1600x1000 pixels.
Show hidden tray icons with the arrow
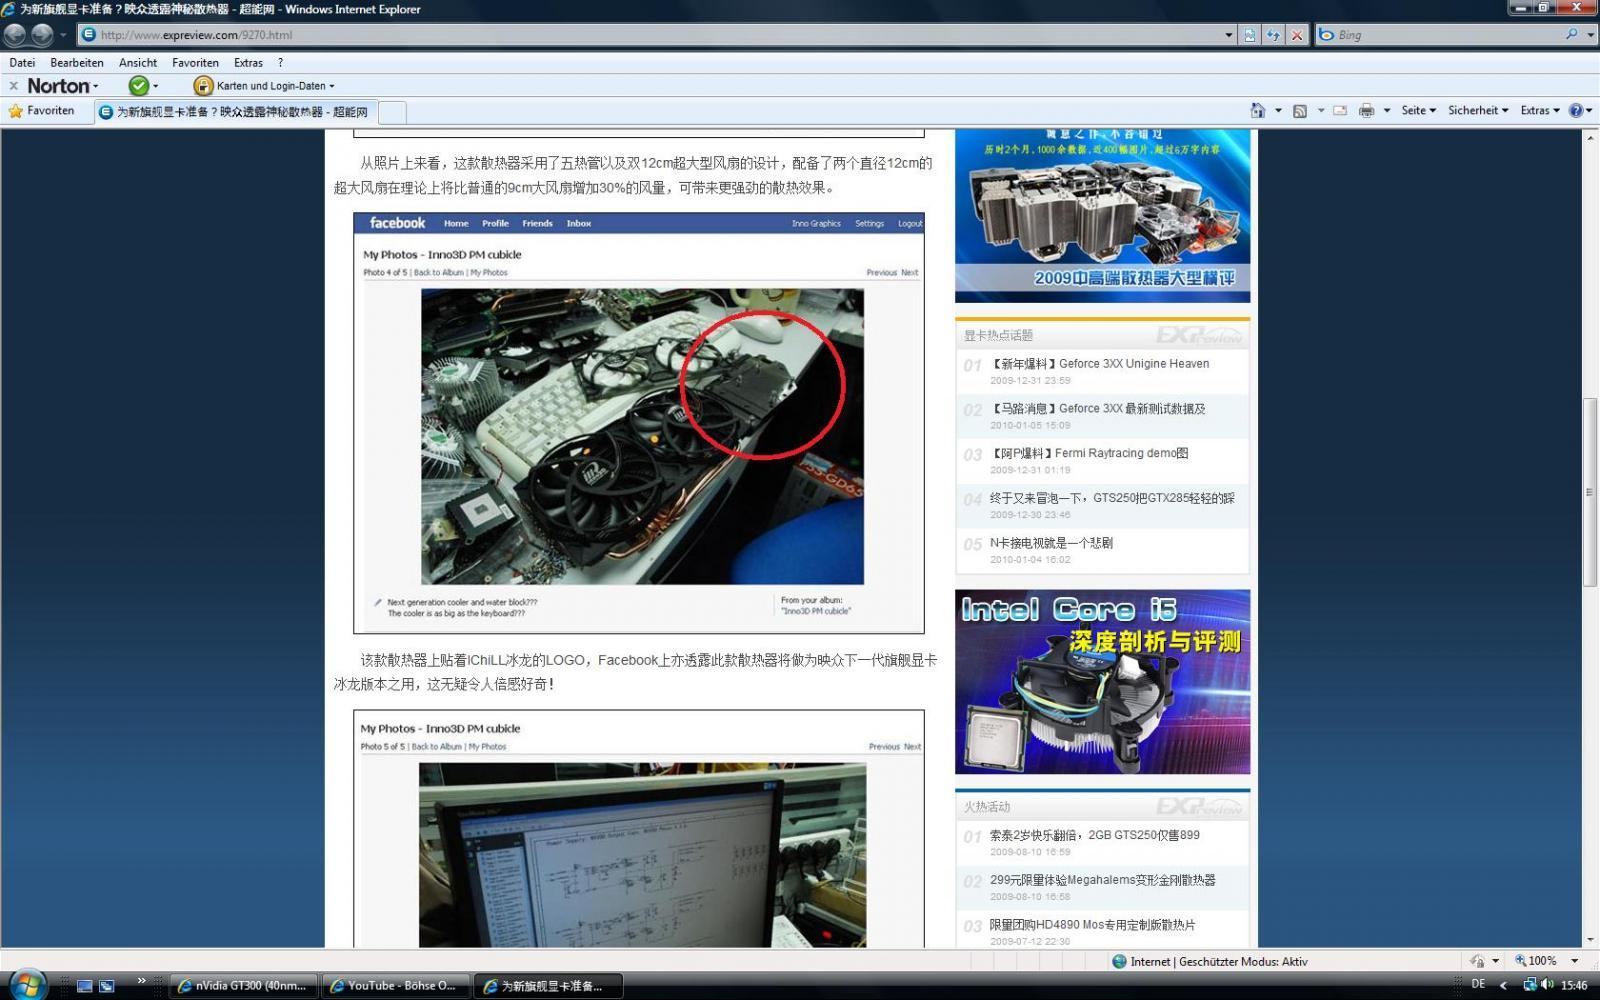click(1503, 986)
